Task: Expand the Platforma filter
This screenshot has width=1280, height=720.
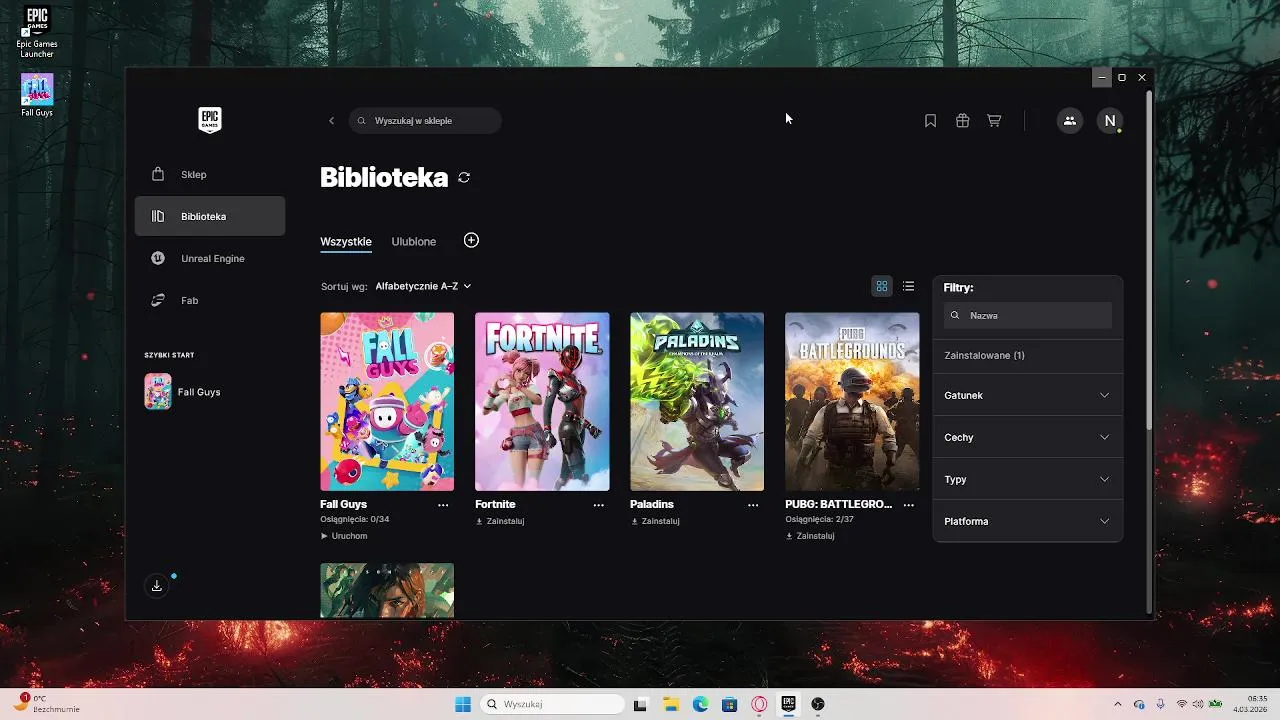Action: click(1028, 522)
